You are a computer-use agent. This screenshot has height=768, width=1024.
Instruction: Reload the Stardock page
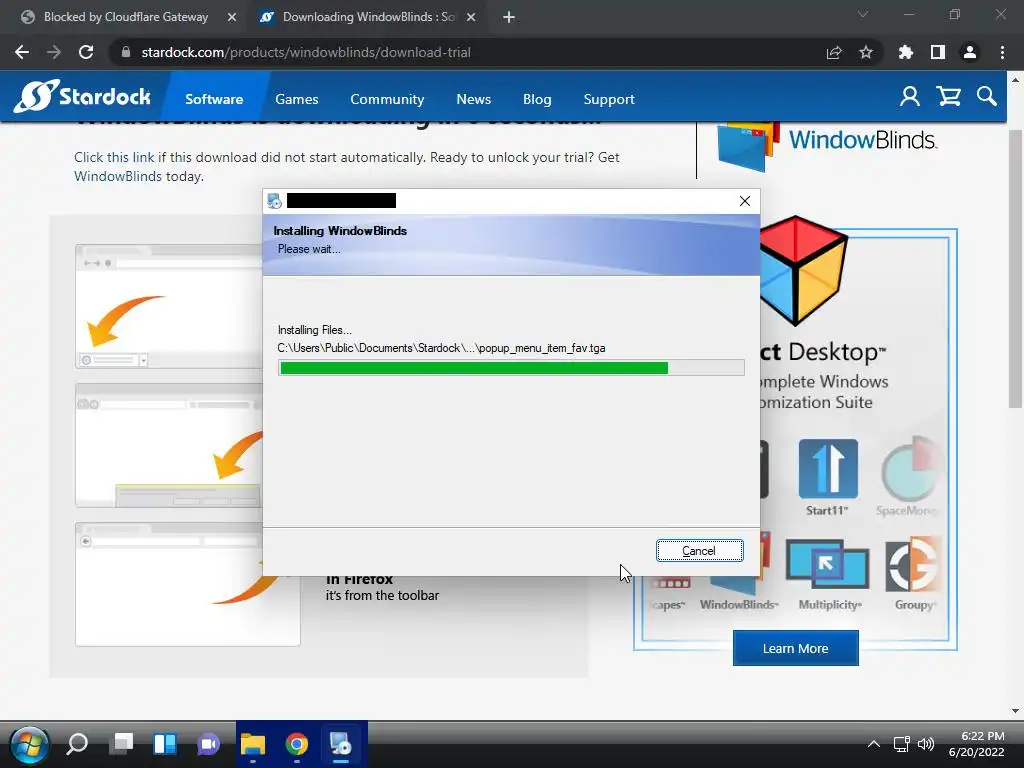tap(86, 52)
